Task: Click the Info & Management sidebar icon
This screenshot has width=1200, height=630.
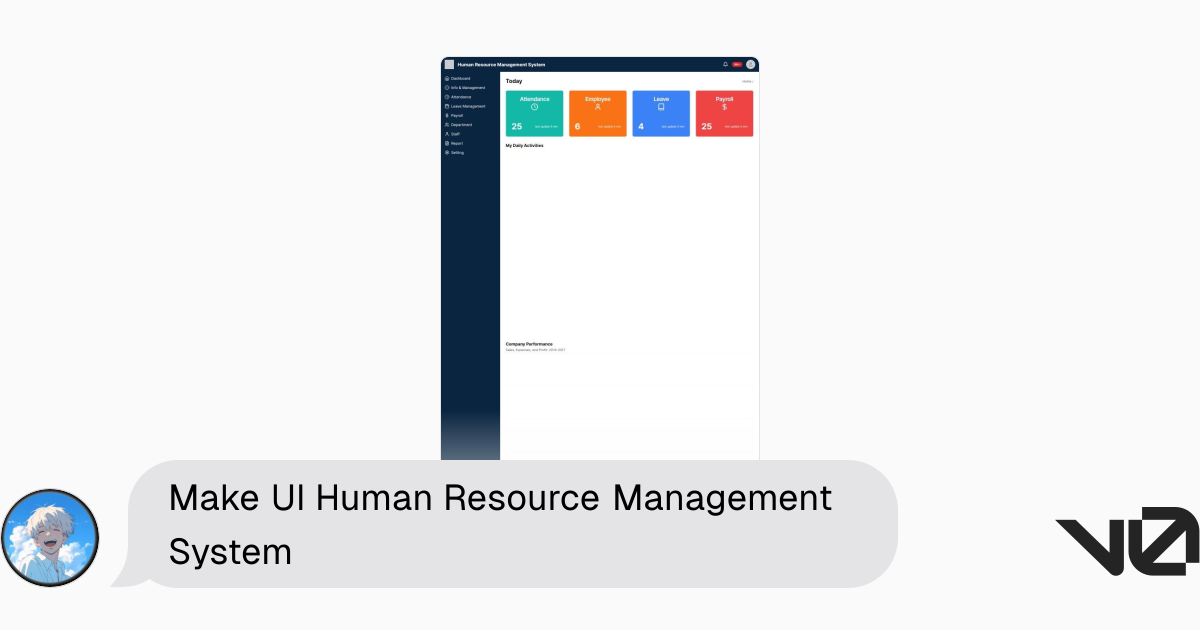Action: pos(447,87)
